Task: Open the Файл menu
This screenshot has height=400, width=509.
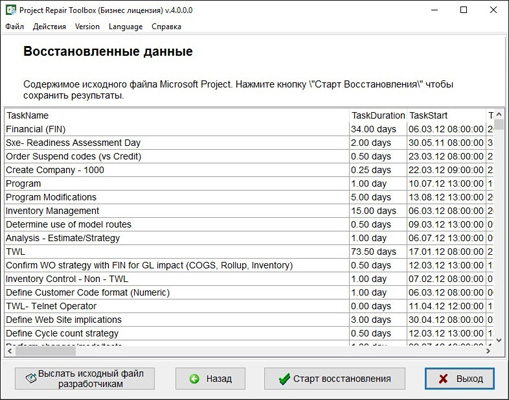Action: [x=15, y=27]
